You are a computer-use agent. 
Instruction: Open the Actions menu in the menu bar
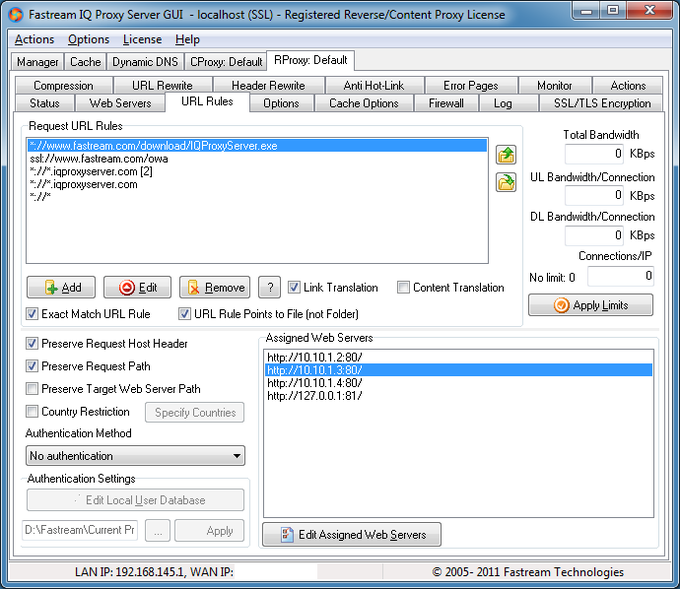34,39
